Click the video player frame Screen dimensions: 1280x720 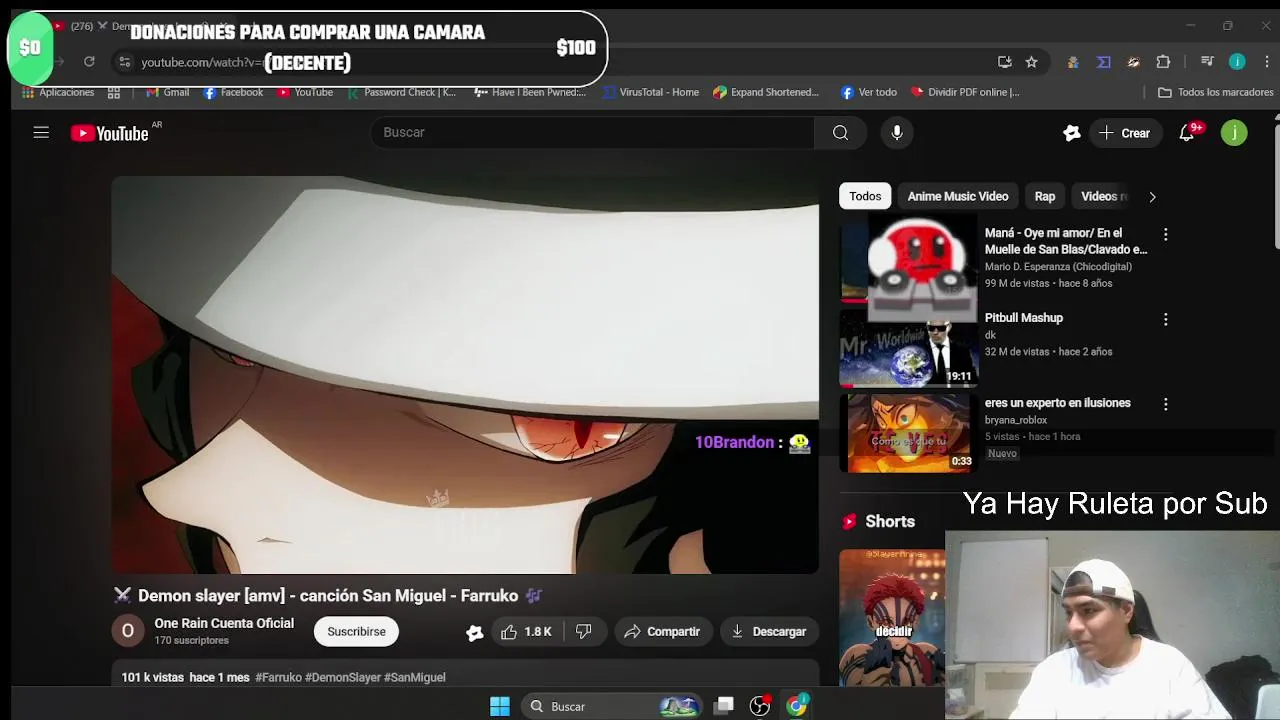pyautogui.click(x=465, y=375)
